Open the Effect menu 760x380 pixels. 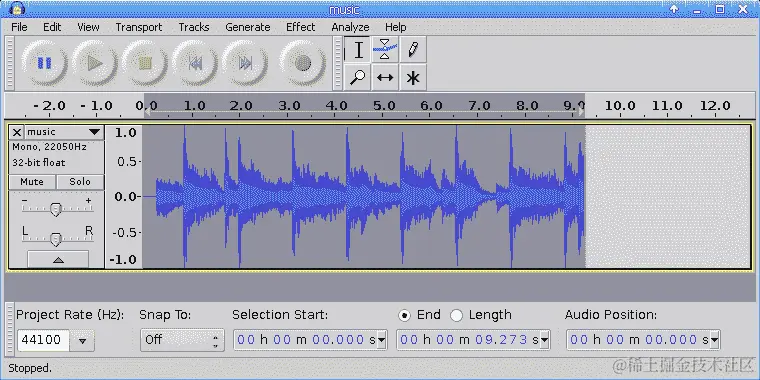click(301, 27)
